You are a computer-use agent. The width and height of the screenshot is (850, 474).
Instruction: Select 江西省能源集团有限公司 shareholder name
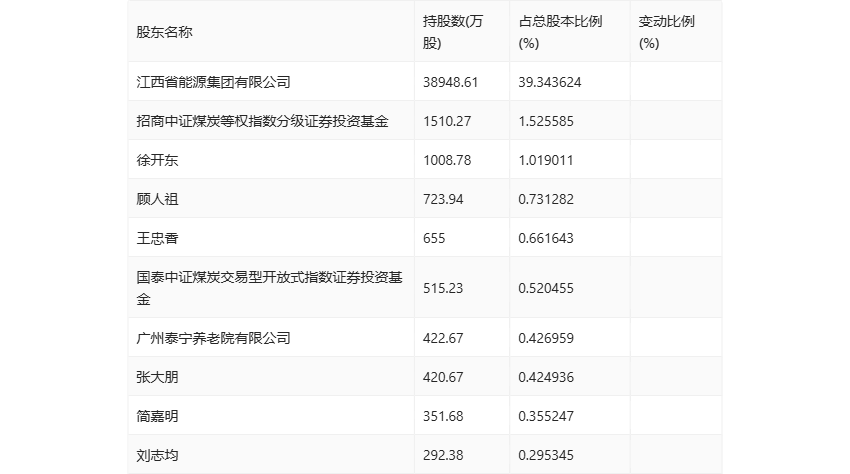click(214, 82)
